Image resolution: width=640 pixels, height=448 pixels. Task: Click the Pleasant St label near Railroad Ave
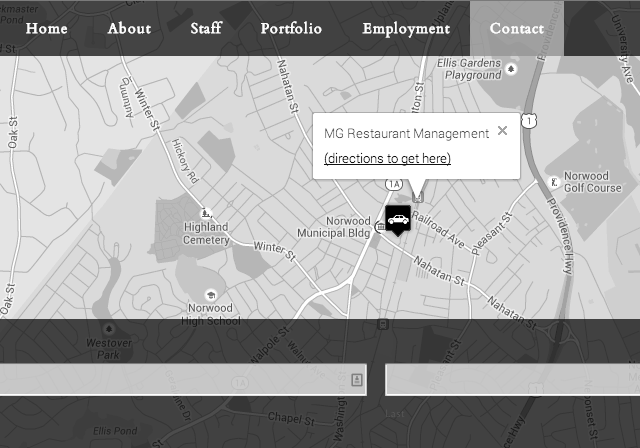click(491, 233)
